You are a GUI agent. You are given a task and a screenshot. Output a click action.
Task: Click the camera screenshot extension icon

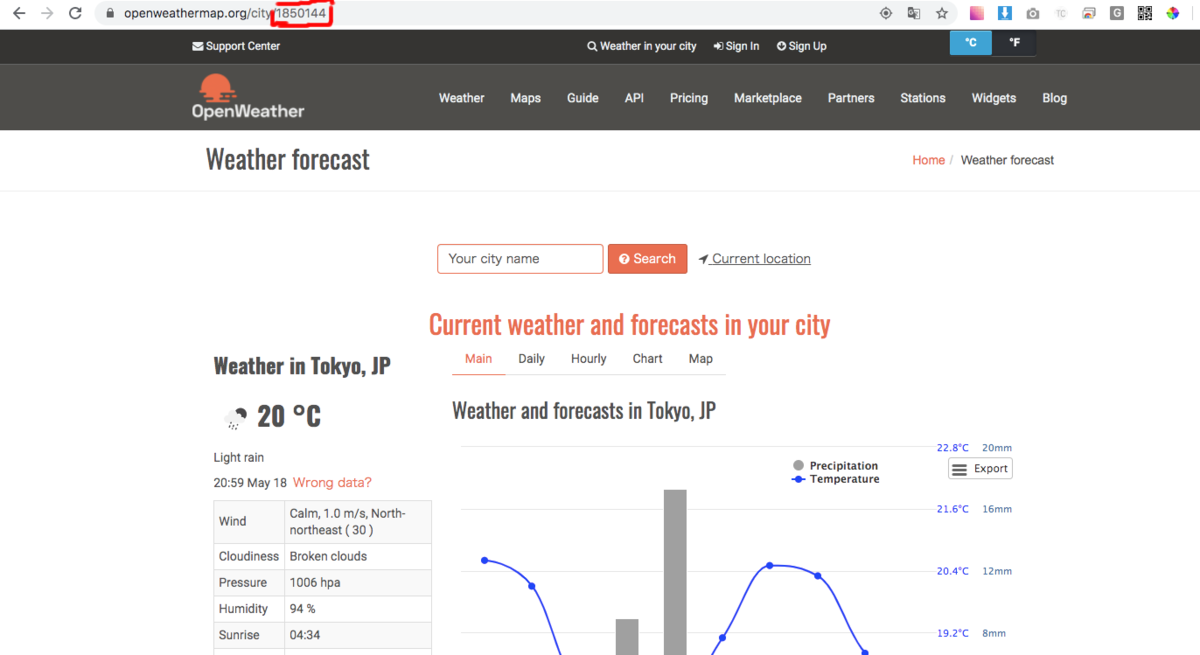point(1033,14)
